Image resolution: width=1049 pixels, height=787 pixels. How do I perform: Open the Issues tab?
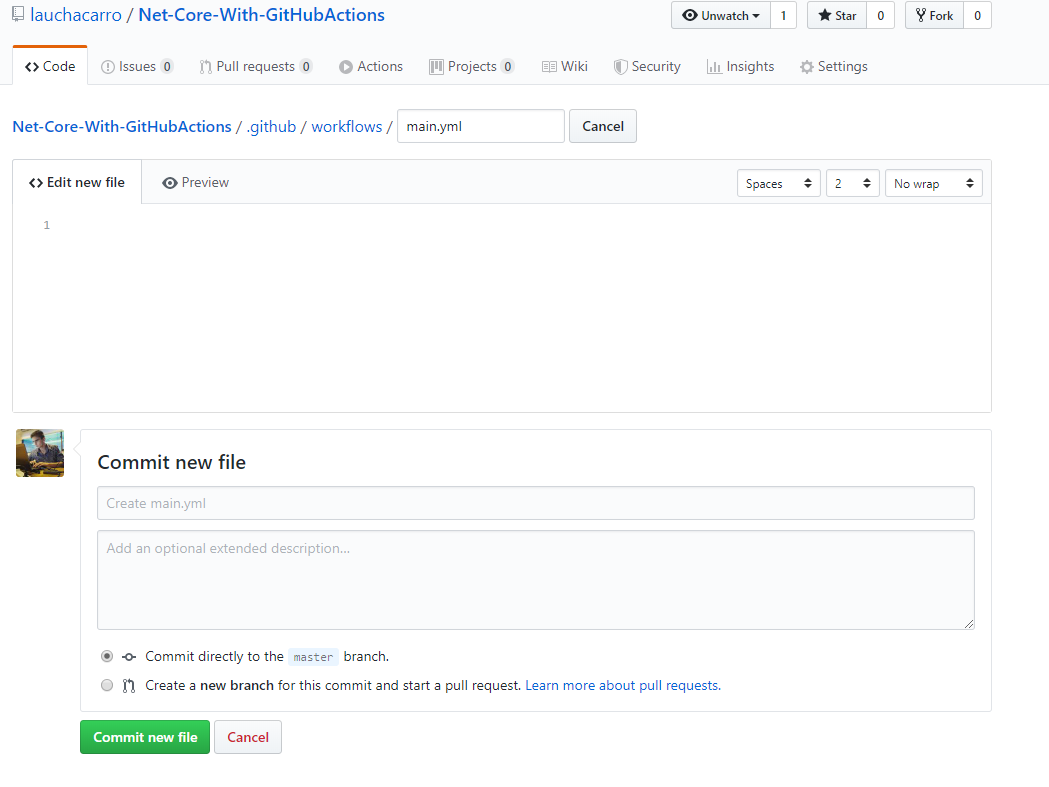(137, 66)
